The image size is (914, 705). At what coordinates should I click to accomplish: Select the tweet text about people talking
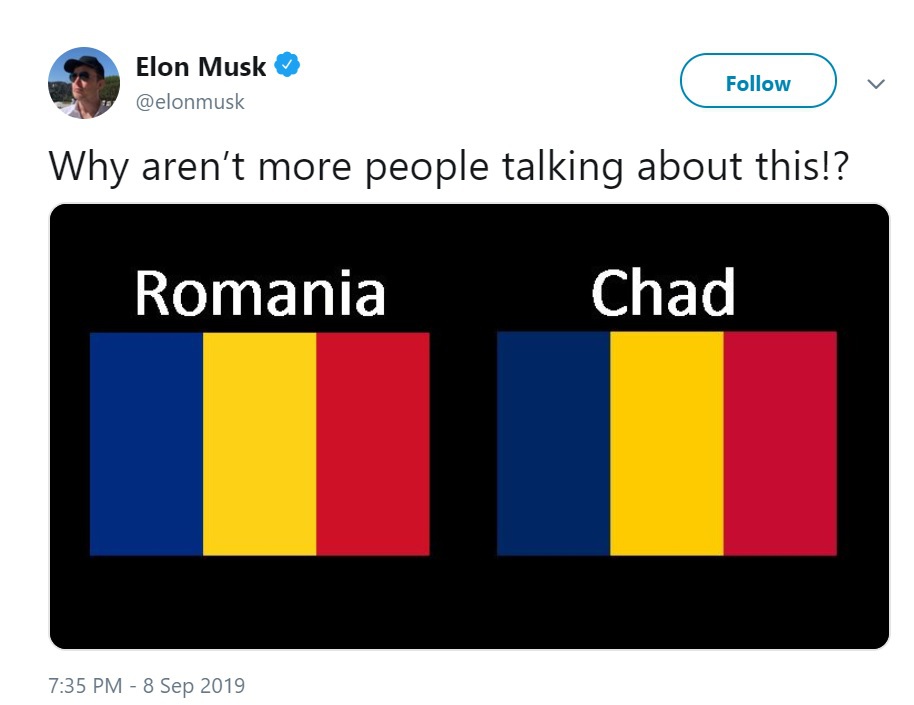pos(449,165)
